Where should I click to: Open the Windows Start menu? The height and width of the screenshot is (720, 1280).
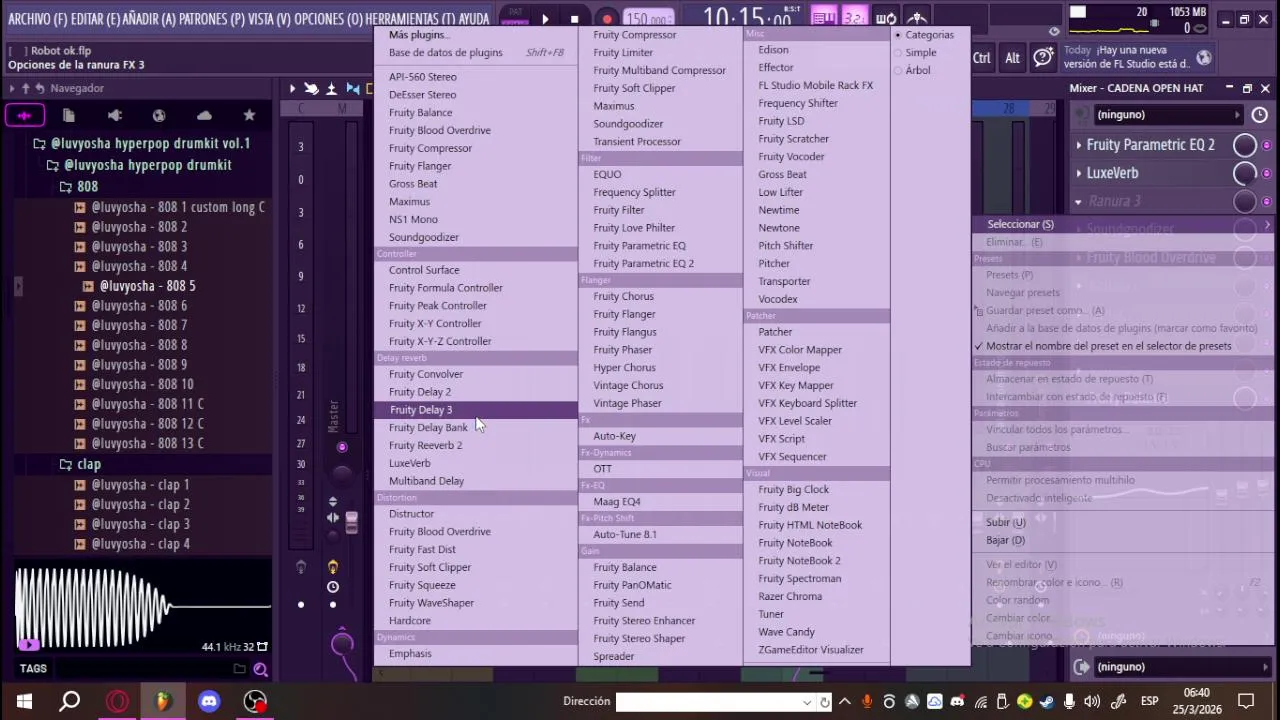pyautogui.click(x=24, y=701)
